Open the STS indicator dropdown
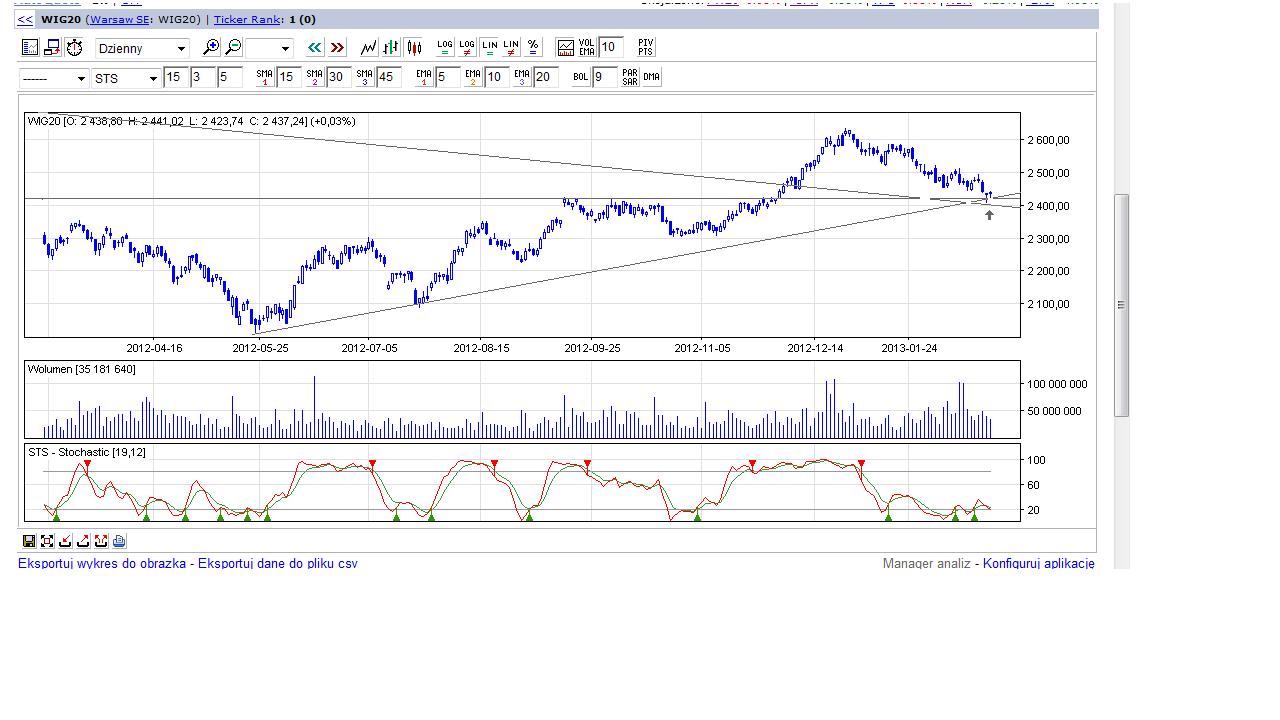 coord(126,78)
